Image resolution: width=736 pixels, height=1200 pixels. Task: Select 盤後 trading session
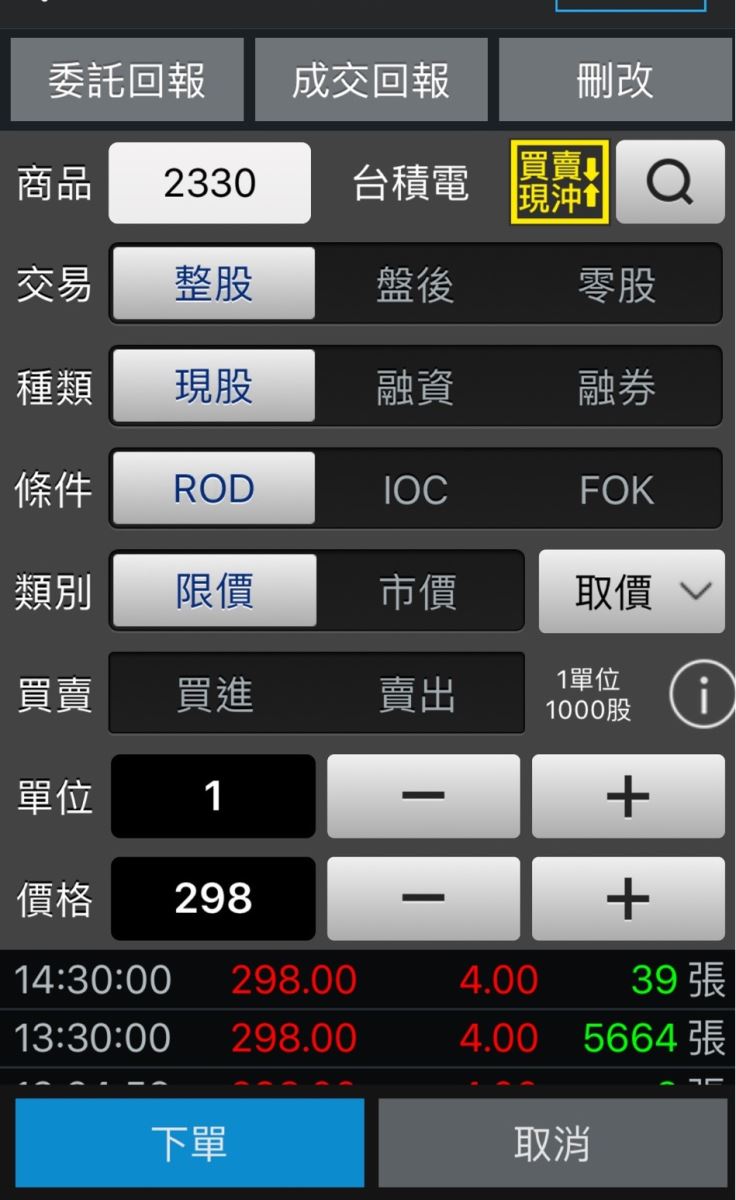click(415, 285)
